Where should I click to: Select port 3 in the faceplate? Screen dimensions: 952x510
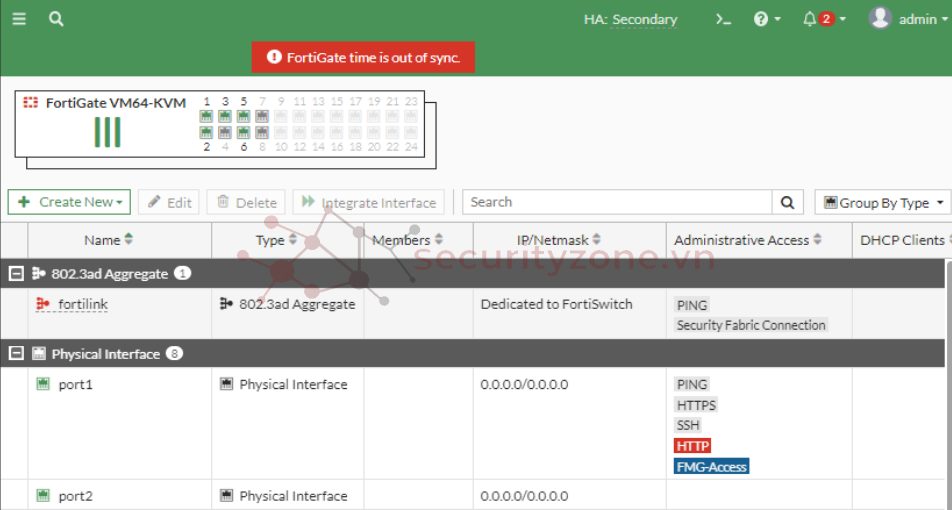(x=225, y=116)
